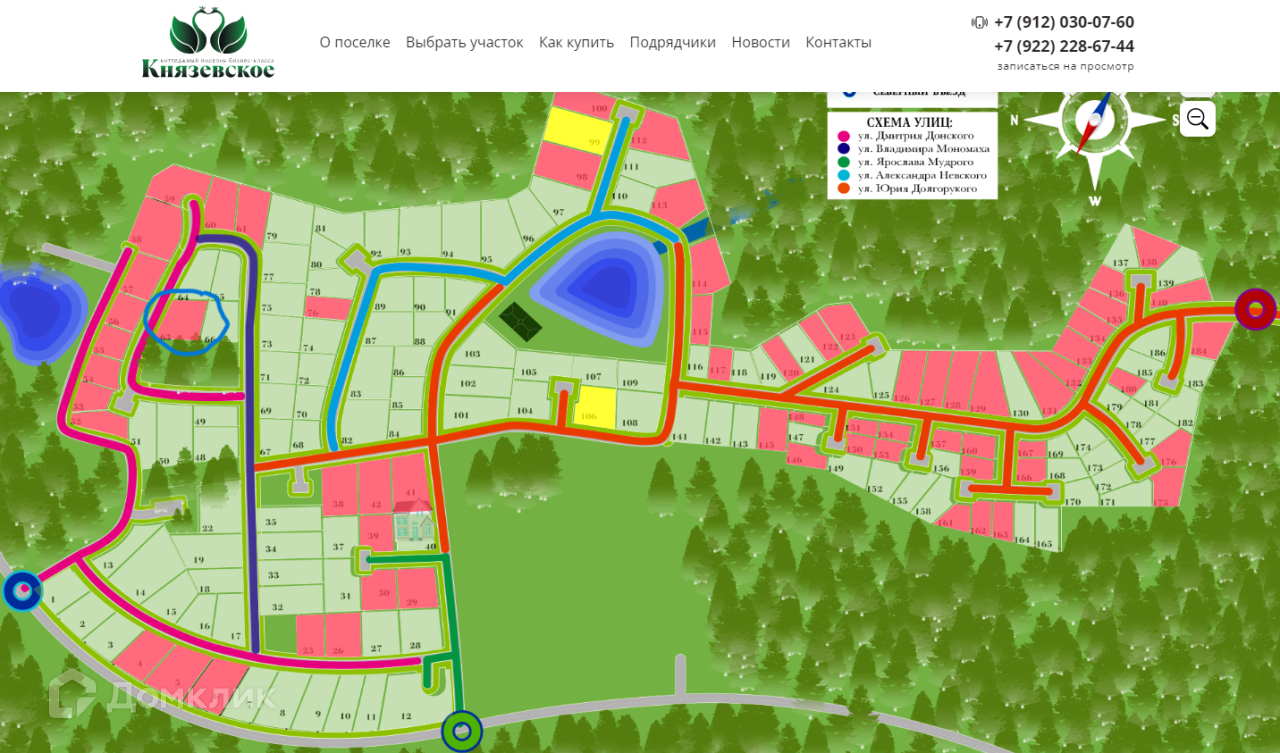Screen dimensions: 1280x753
Task: Click phone number +7 (922) 228-67-44
Action: [1064, 46]
